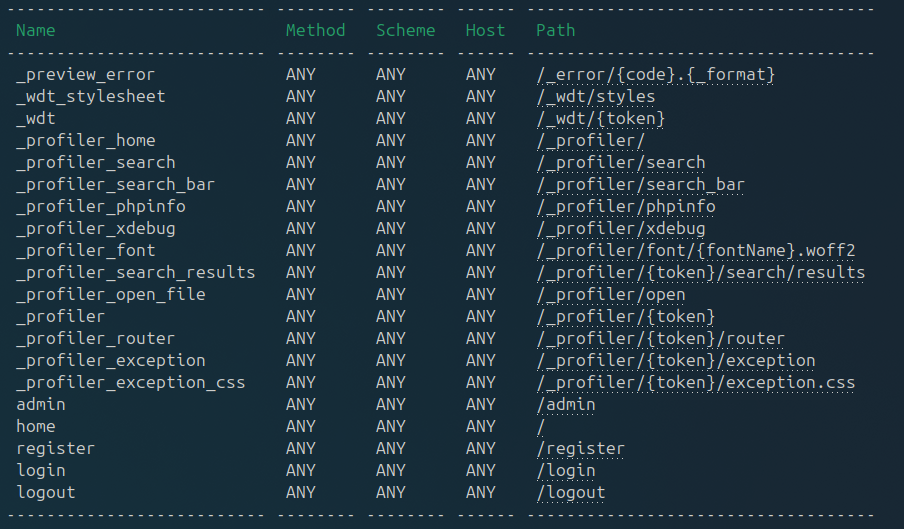Open the /_profiler/{token}/exception.css path
Screen dimensions: 904x529
[695, 383]
